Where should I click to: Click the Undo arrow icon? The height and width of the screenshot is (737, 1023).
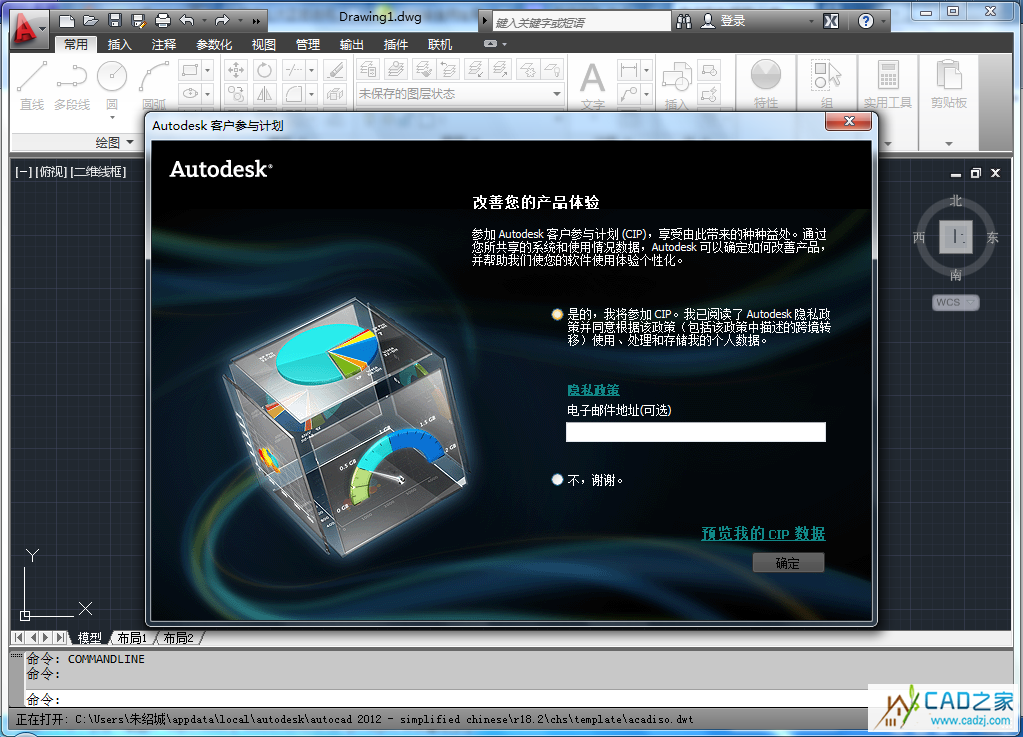pyautogui.click(x=187, y=21)
